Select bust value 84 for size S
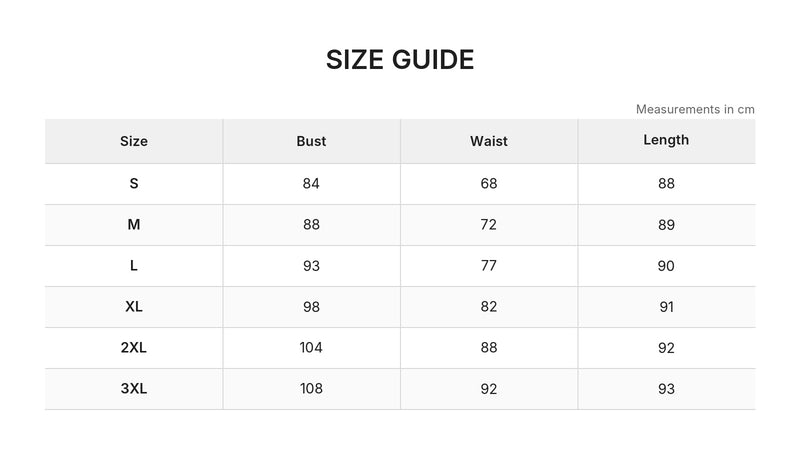800x457 pixels. [311, 184]
